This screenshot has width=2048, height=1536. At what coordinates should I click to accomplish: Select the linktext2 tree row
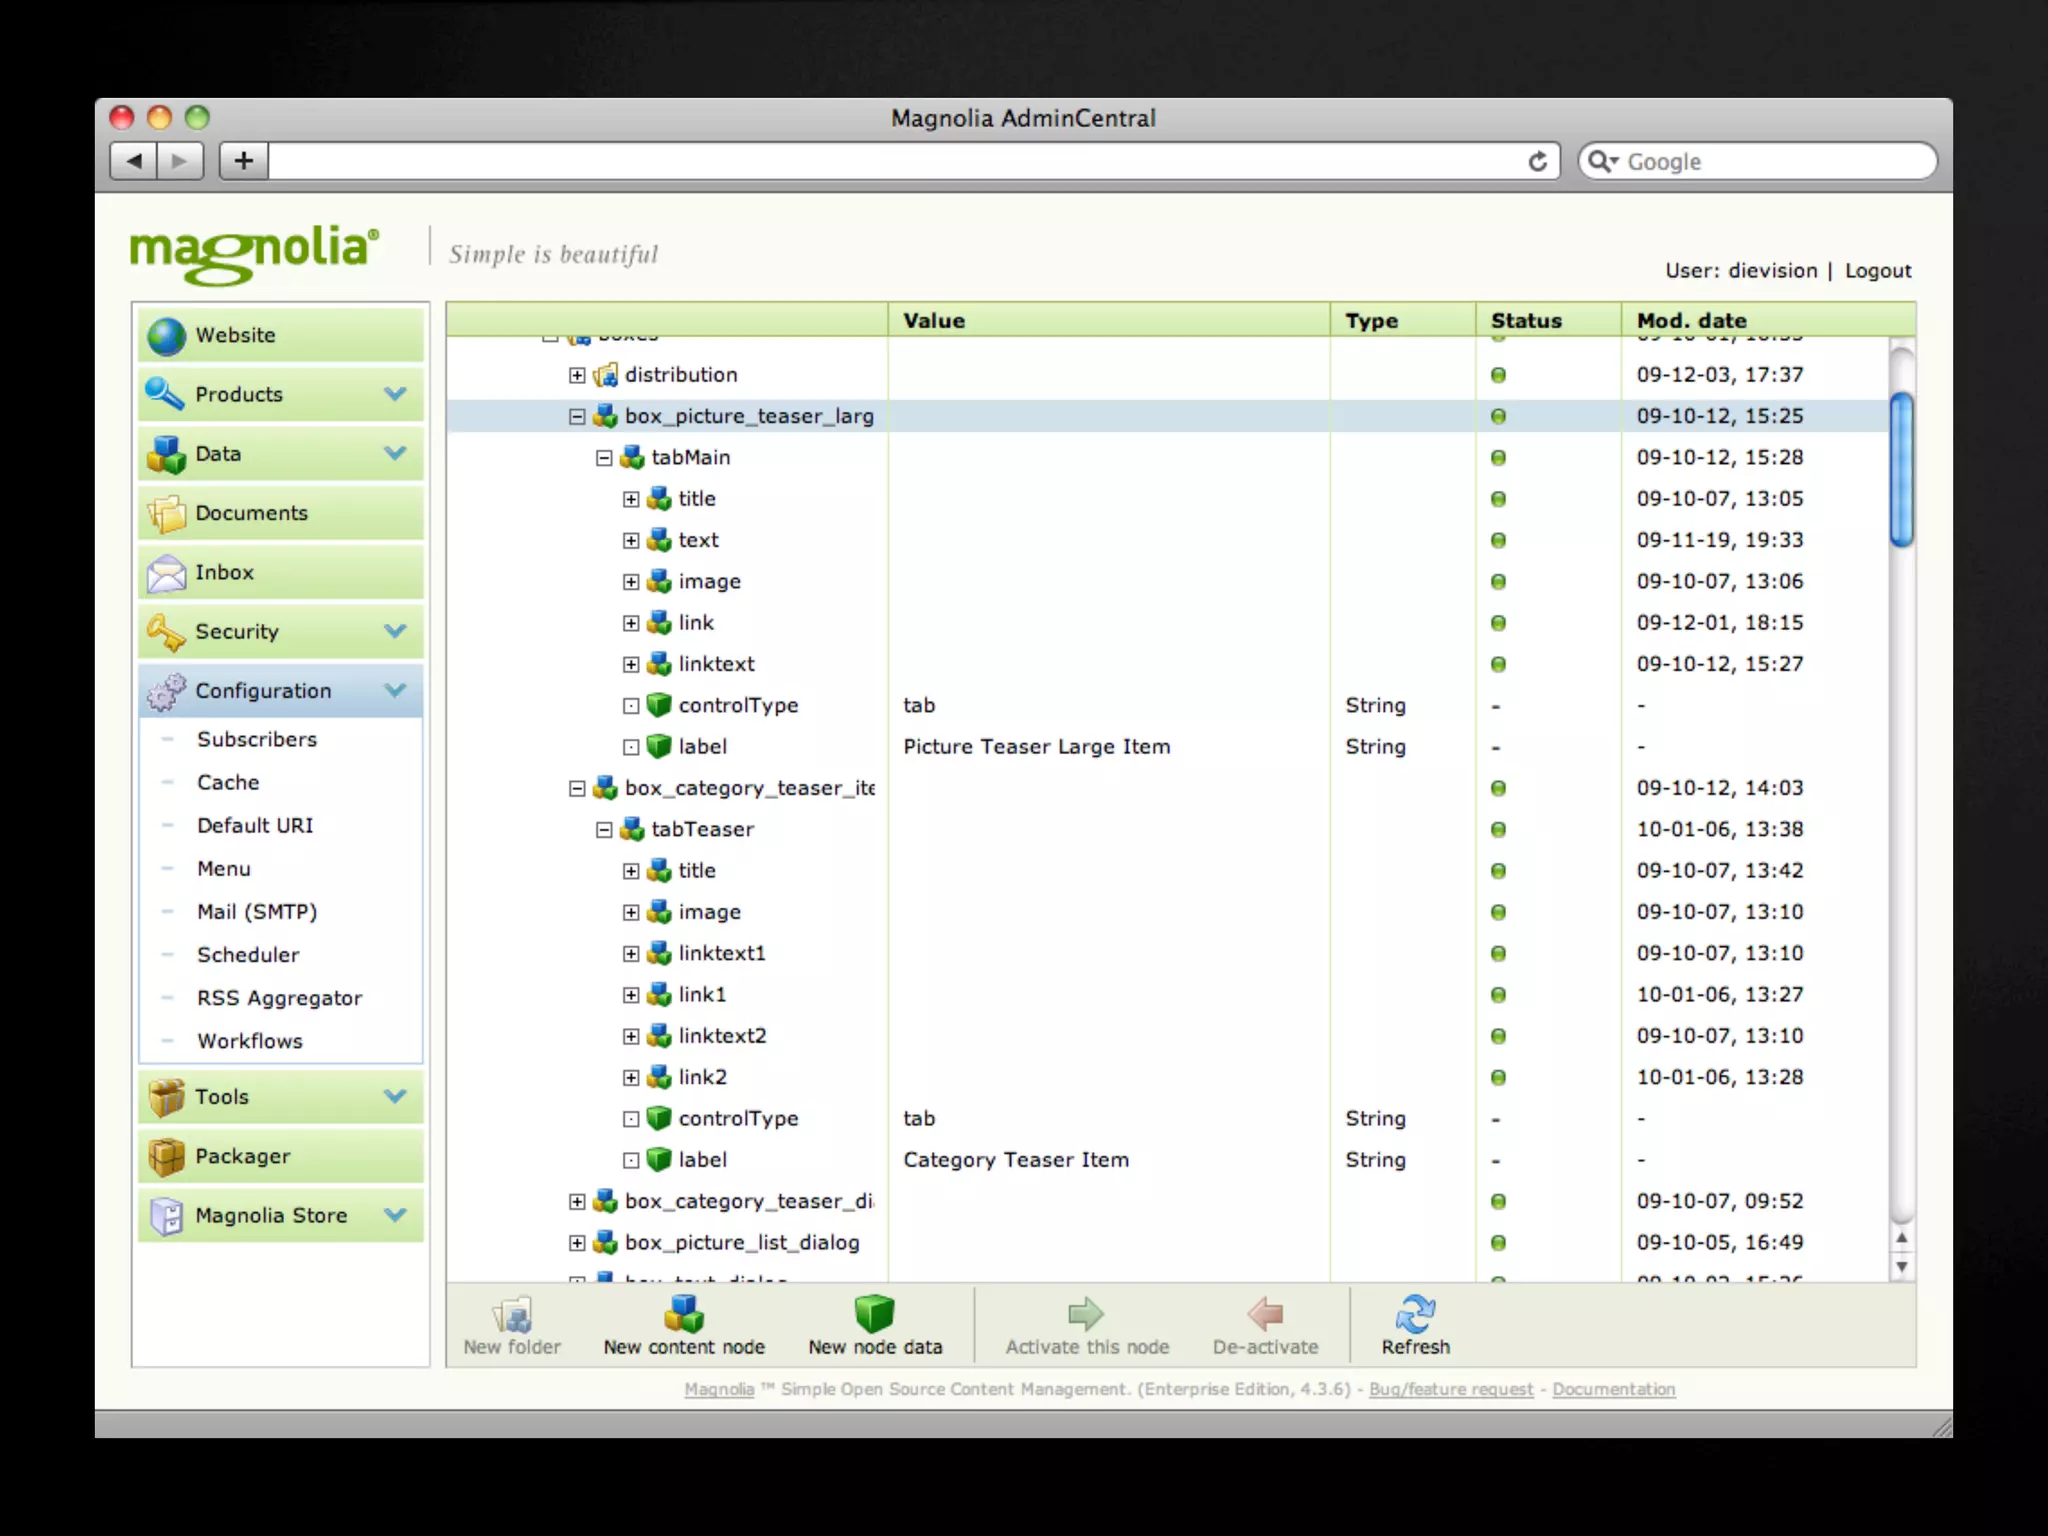click(1168, 1036)
